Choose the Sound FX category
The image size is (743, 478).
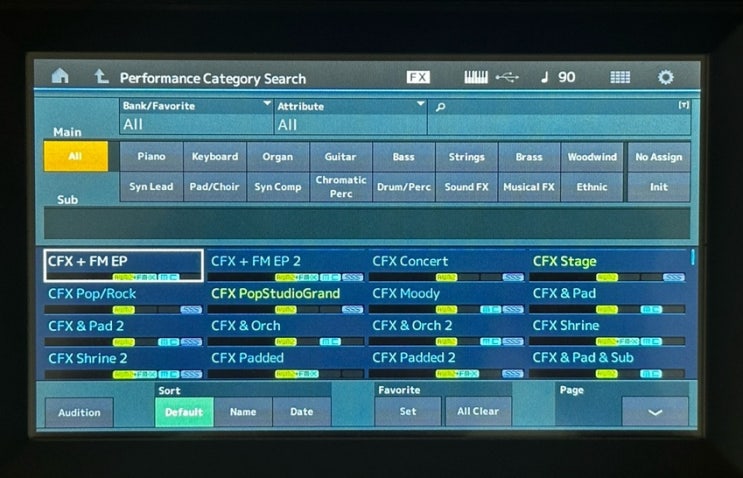pyautogui.click(x=466, y=187)
